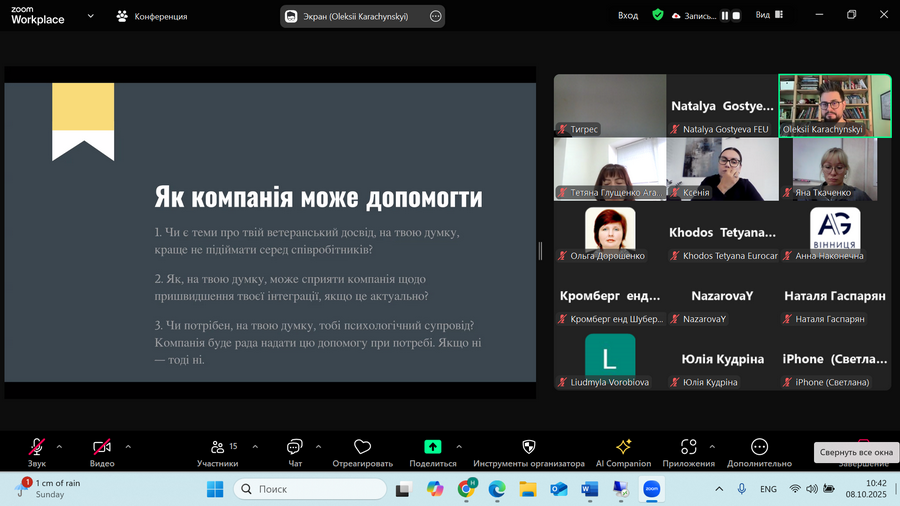Turn on camera with the Видео button
Image resolution: width=900 pixels, height=506 pixels.
(101, 448)
